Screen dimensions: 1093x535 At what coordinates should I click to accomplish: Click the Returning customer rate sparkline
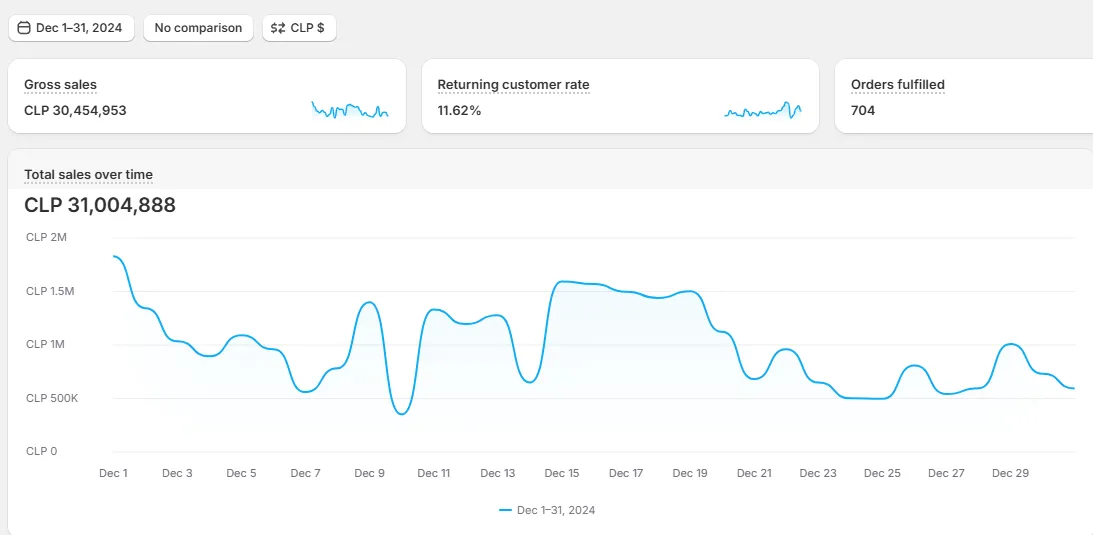(763, 110)
